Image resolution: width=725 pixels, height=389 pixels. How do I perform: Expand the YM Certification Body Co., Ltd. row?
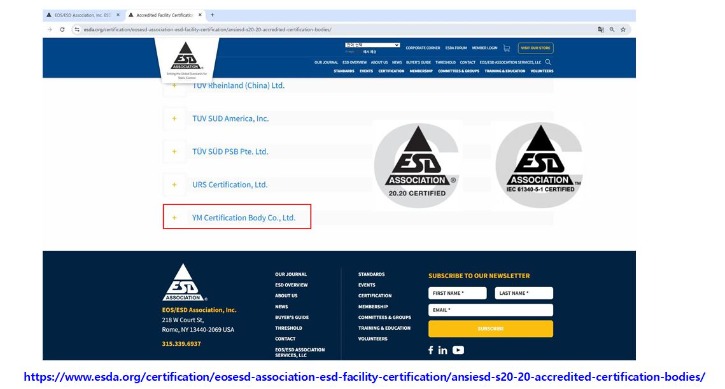pos(237,217)
